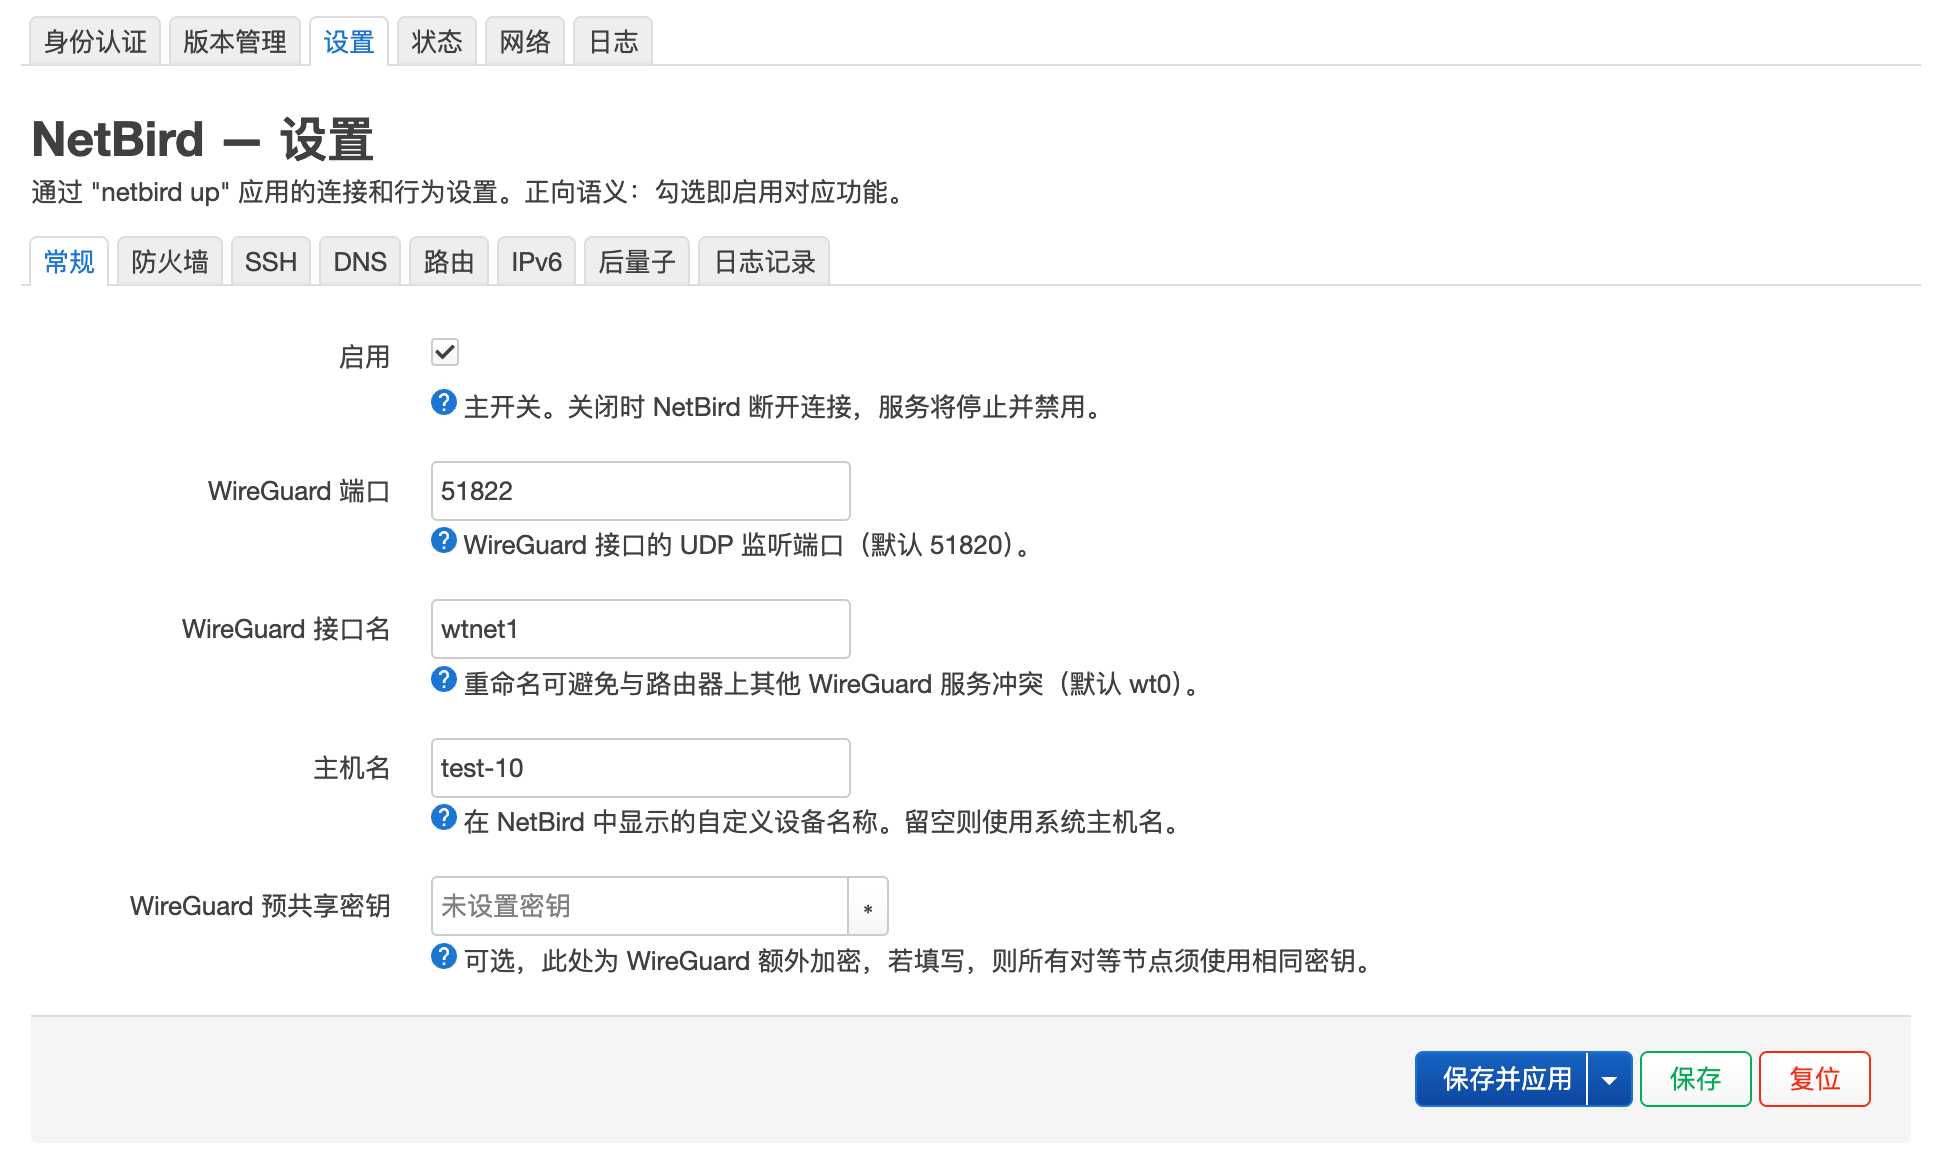View the 日志 tab

[x=613, y=41]
